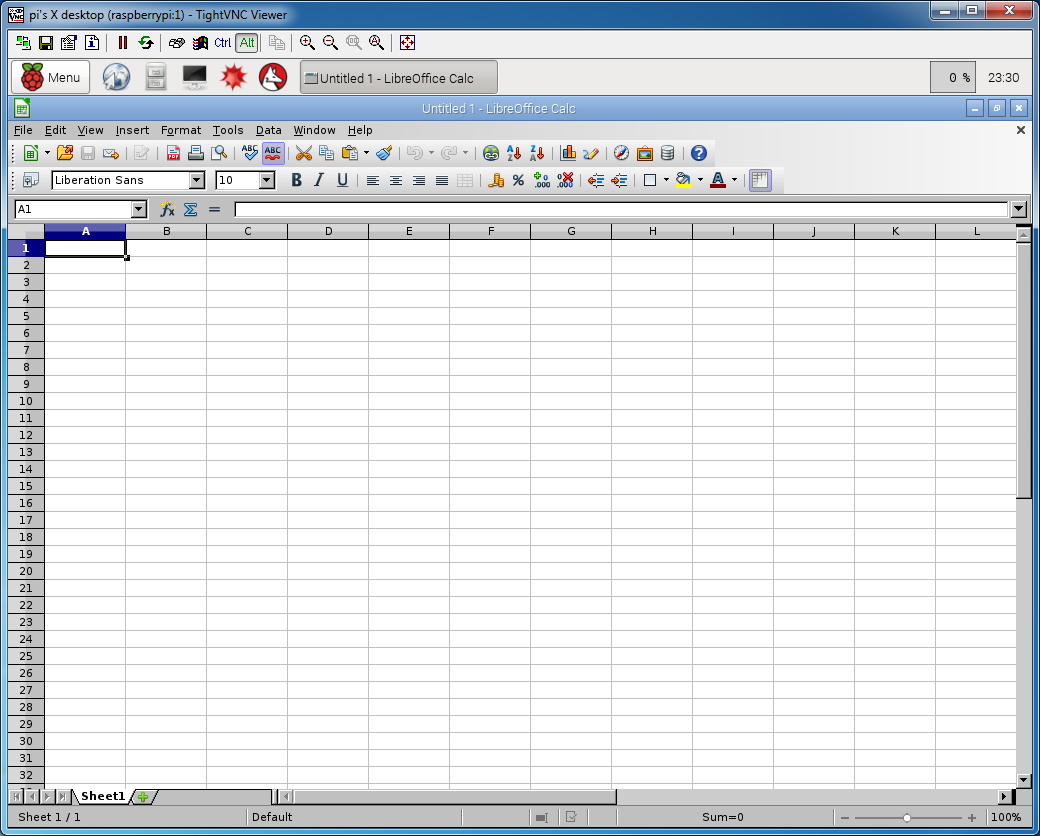Insert a Chart
The width and height of the screenshot is (1040, 836).
(568, 153)
